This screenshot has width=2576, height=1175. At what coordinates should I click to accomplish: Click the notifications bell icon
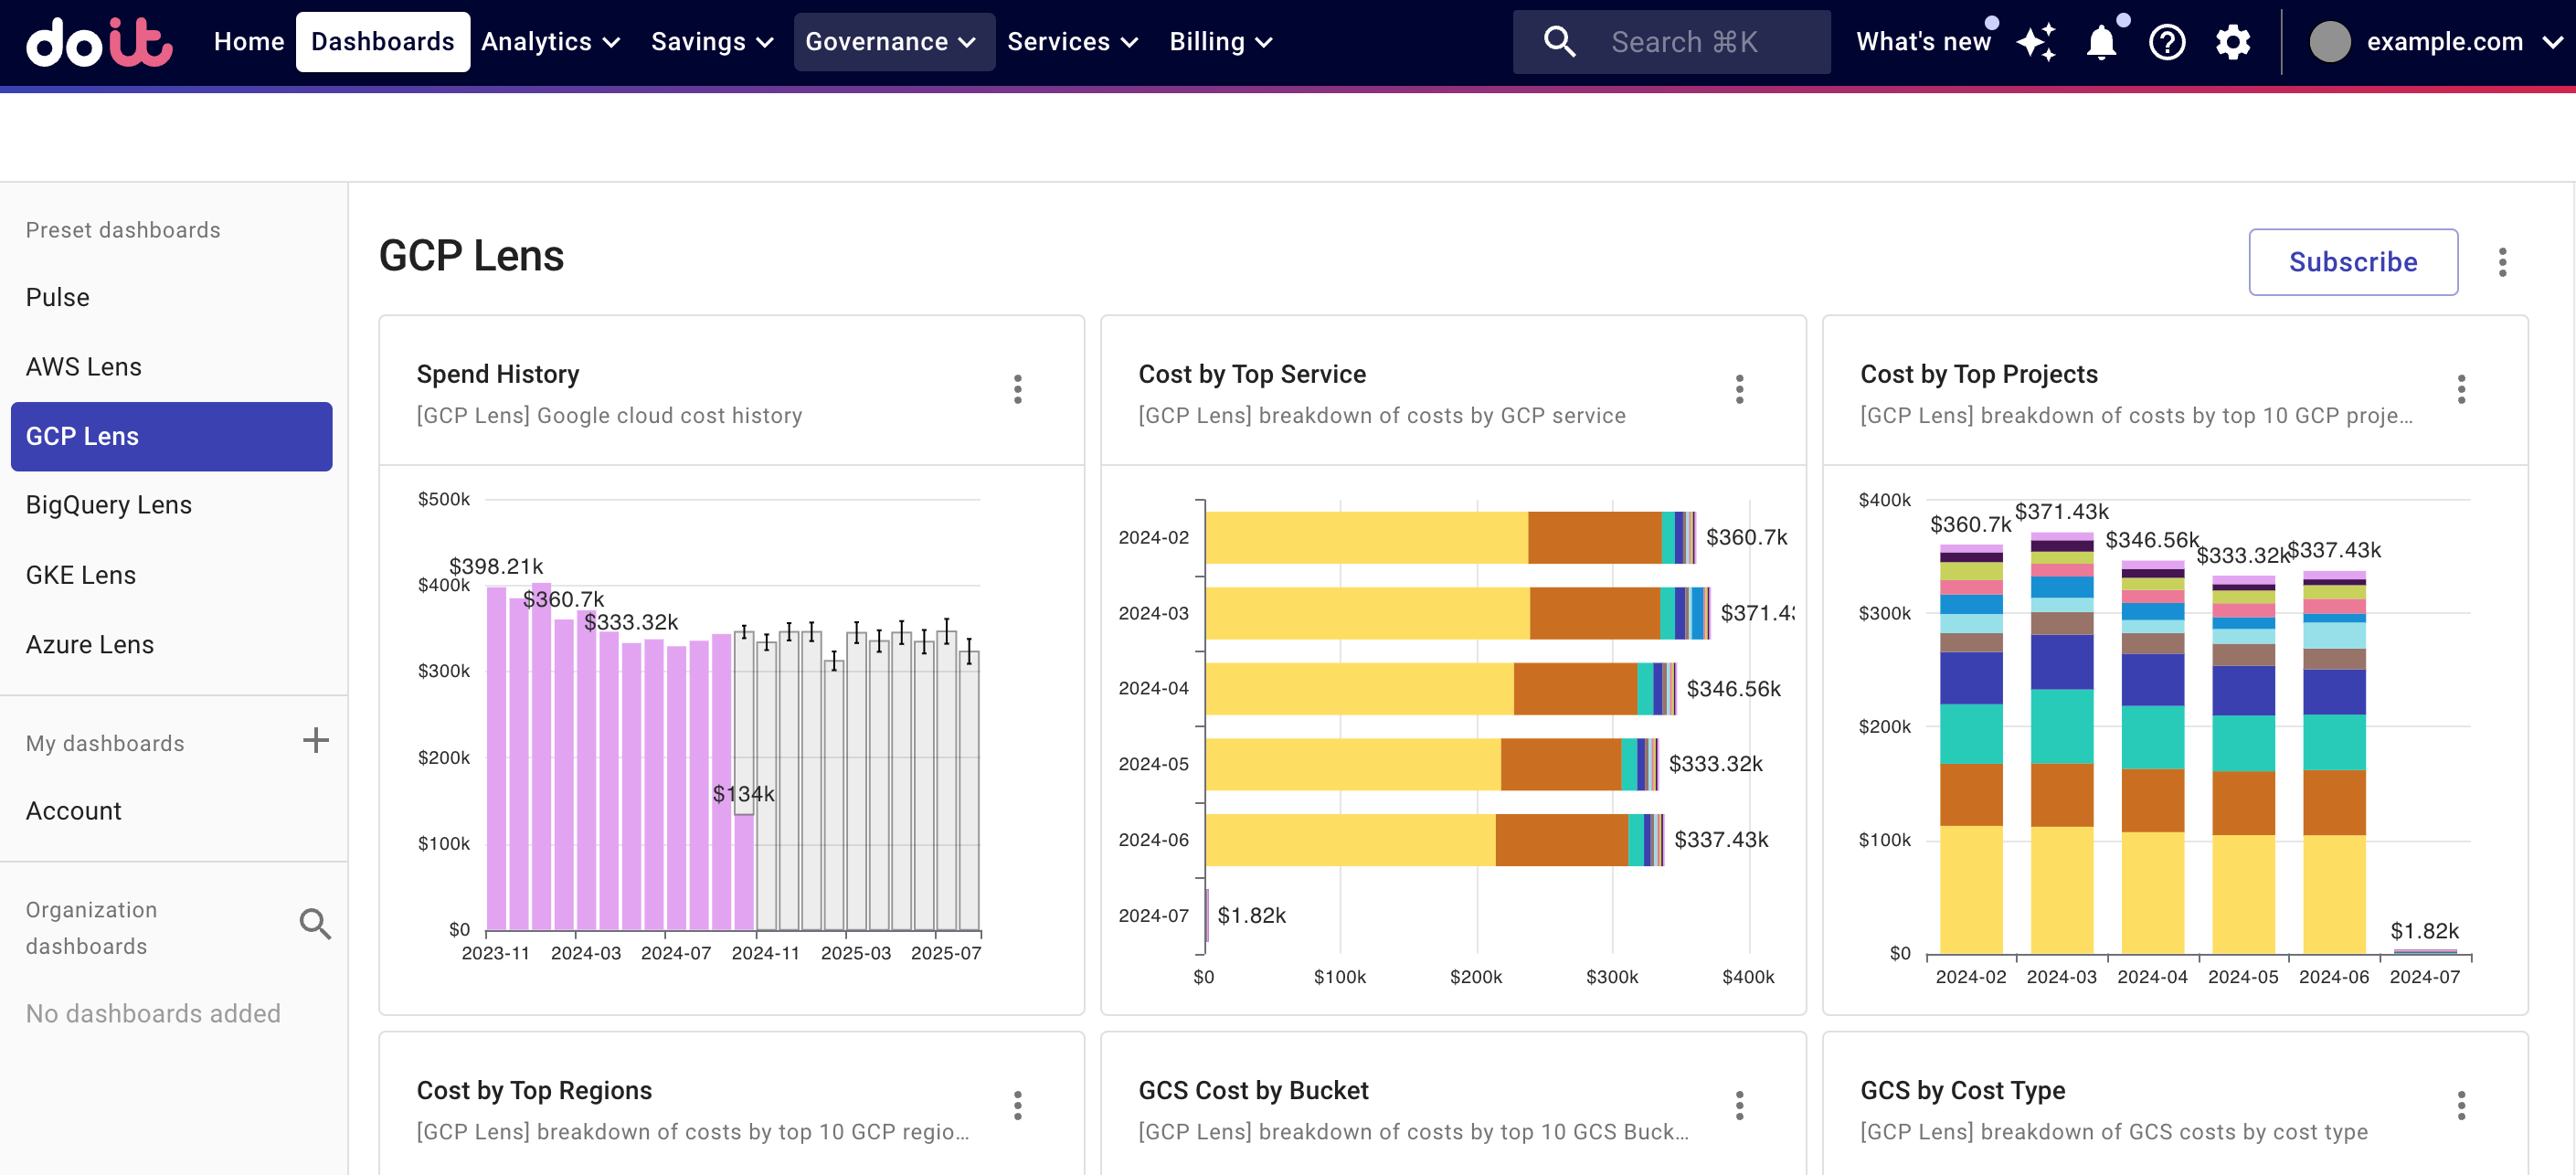[2103, 41]
